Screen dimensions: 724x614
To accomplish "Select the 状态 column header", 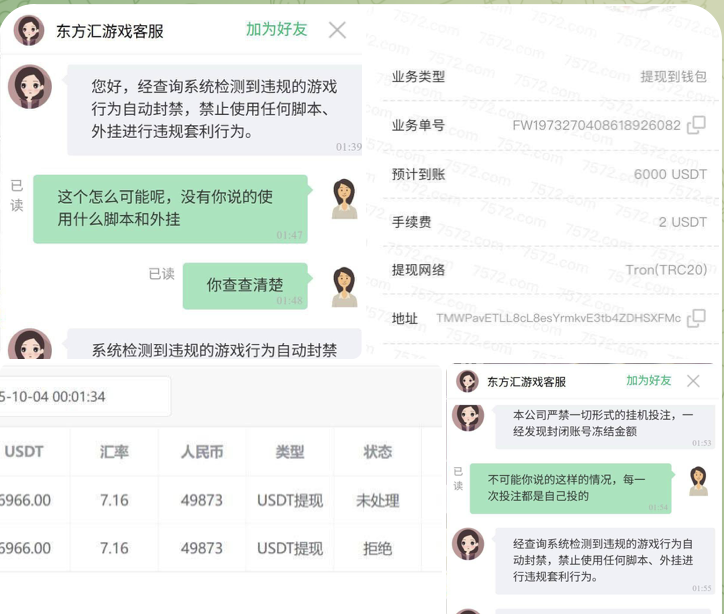I will [x=377, y=452].
